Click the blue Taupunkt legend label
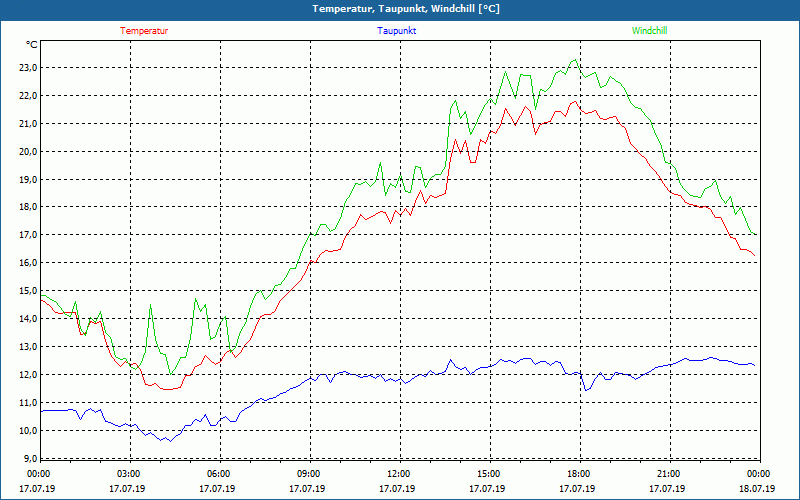 [397, 31]
